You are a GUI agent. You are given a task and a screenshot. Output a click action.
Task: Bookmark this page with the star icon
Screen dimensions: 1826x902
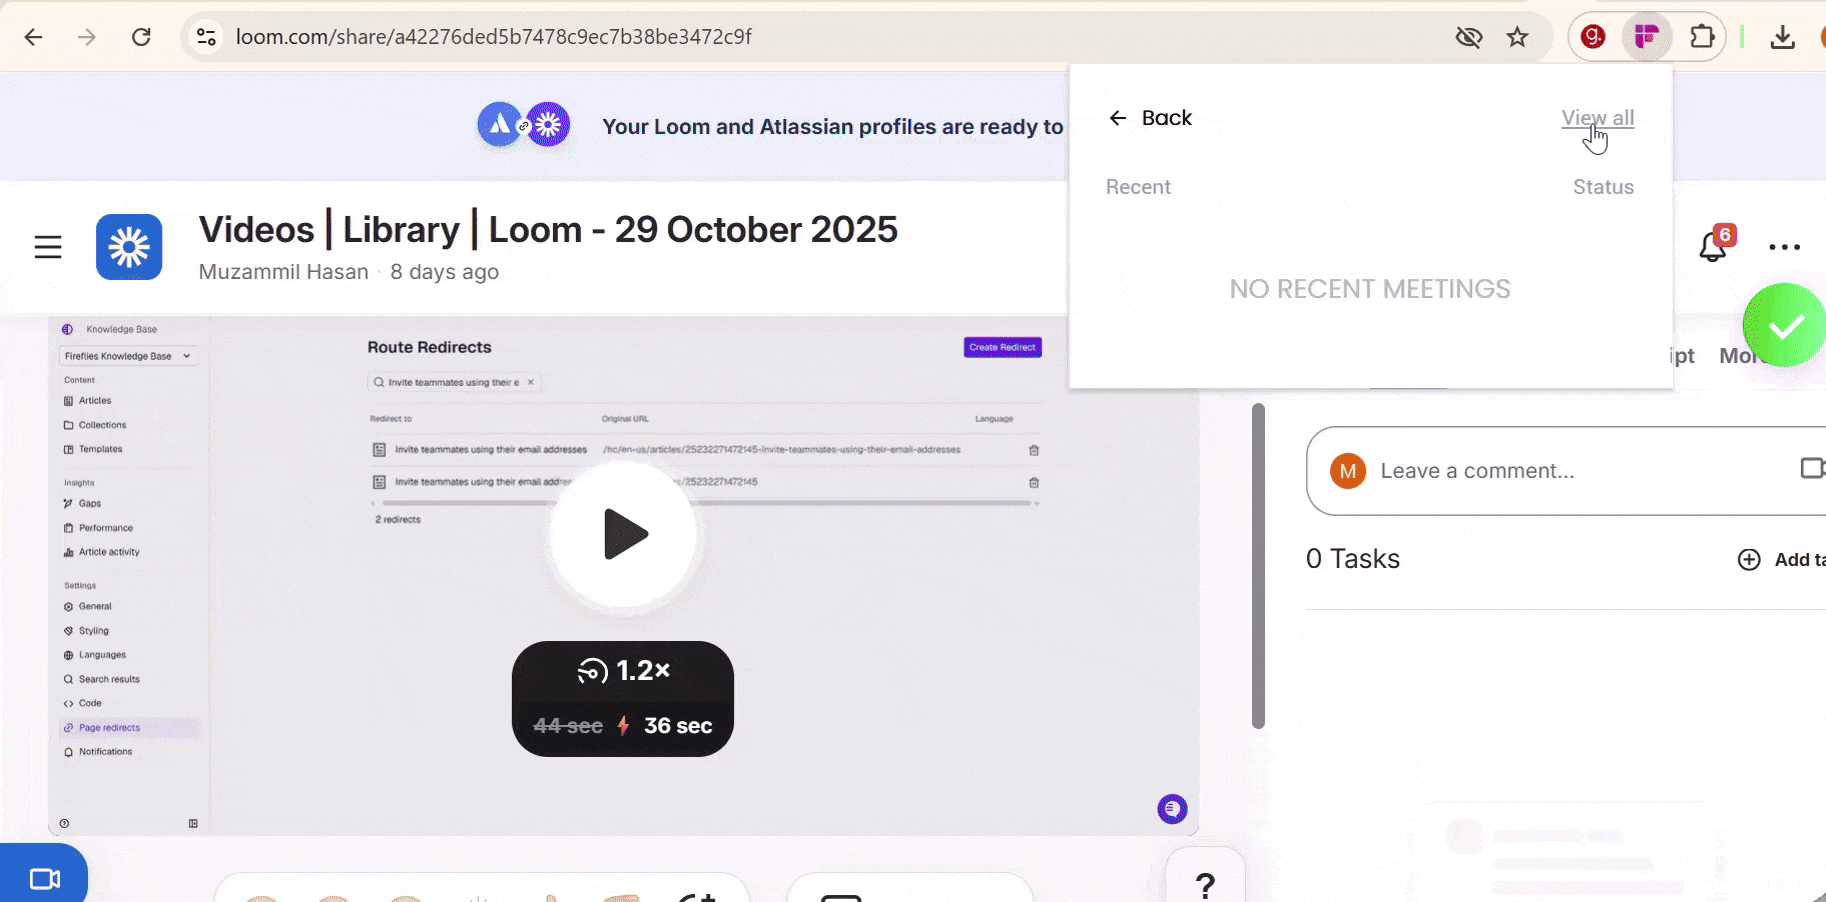click(1517, 37)
